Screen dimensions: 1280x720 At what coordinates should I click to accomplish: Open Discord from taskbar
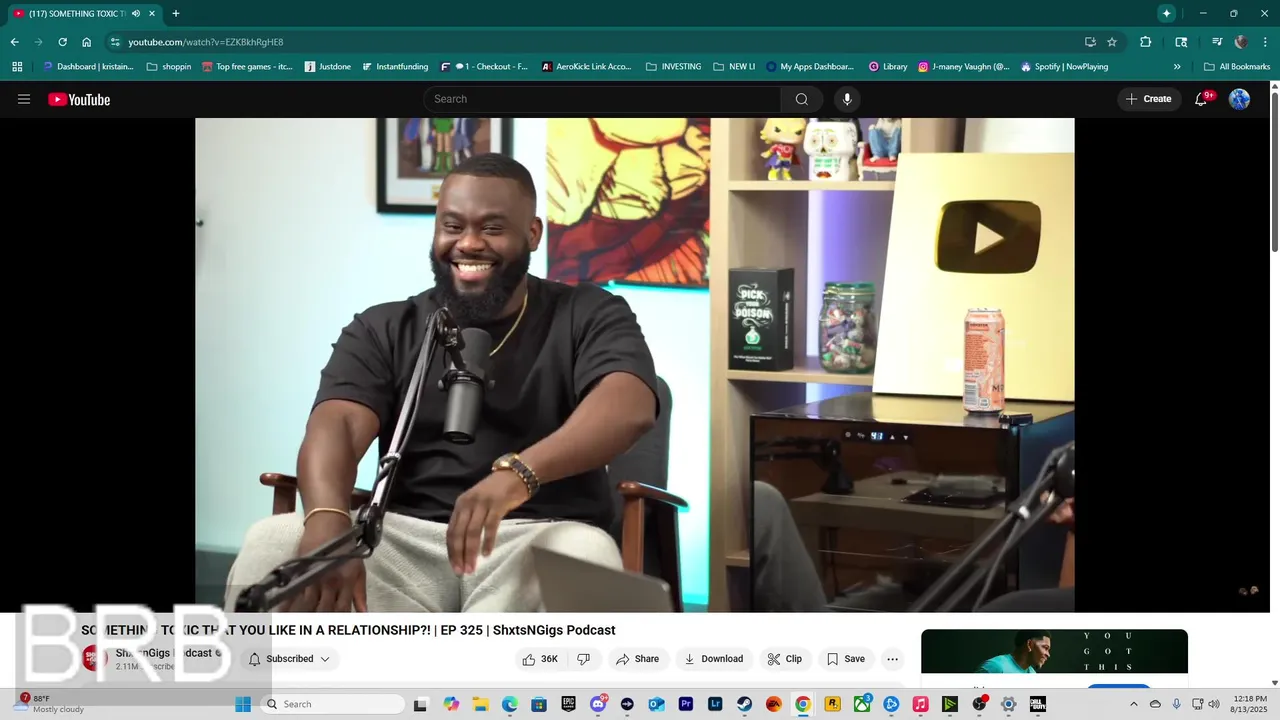(598, 704)
